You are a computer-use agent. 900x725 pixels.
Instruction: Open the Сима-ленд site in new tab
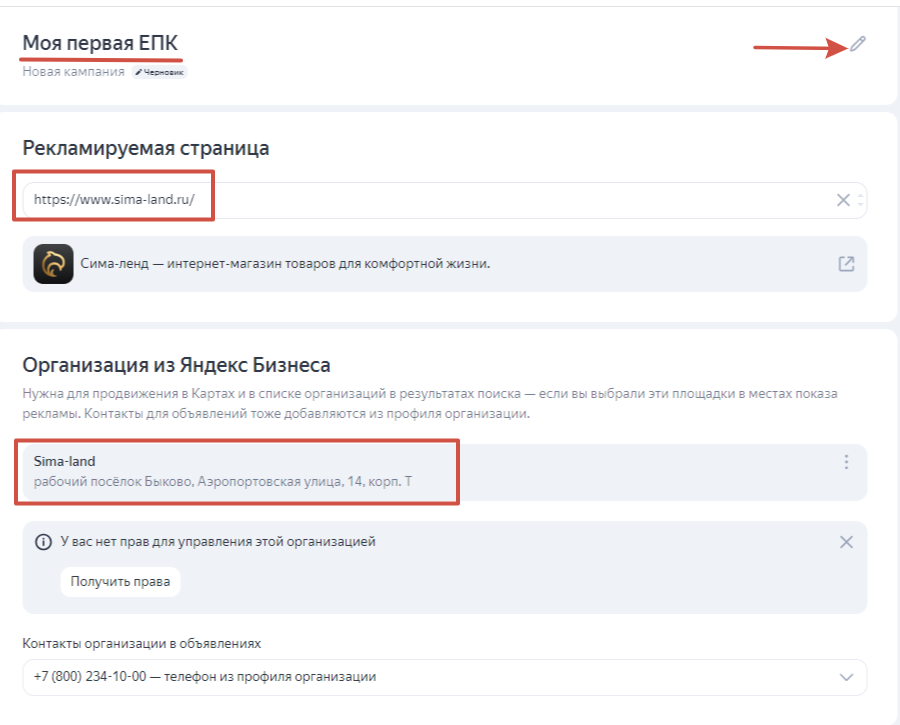pyautogui.click(x=846, y=264)
